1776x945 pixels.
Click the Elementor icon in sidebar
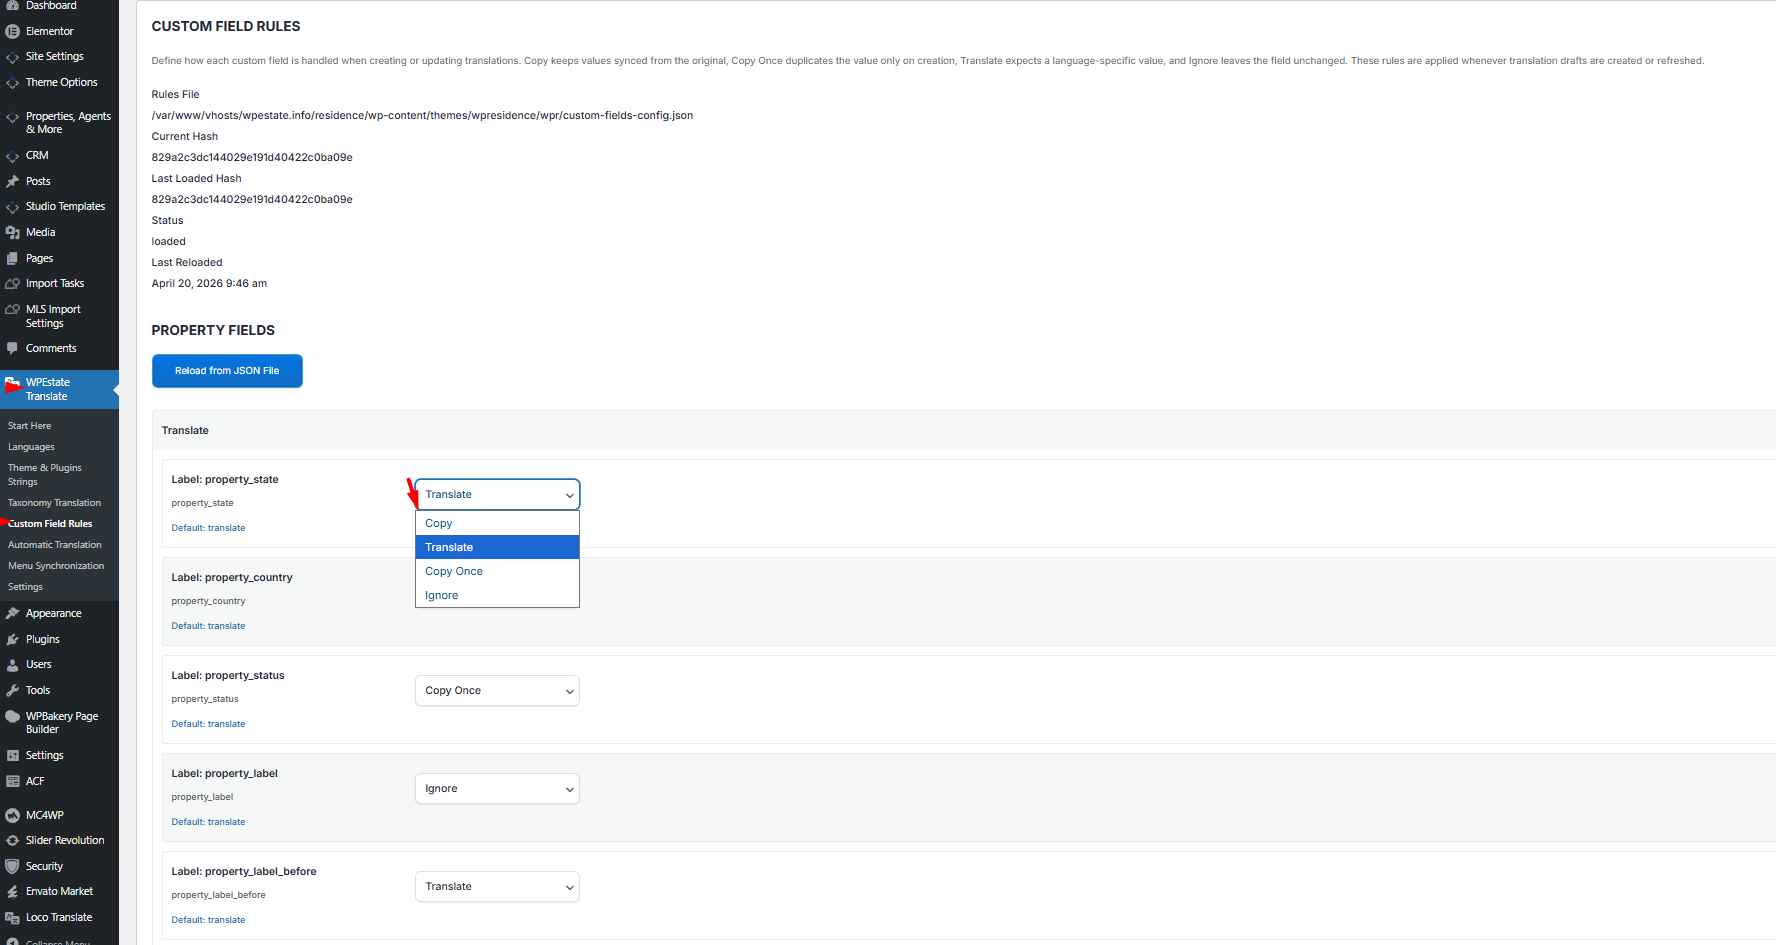click(12, 31)
